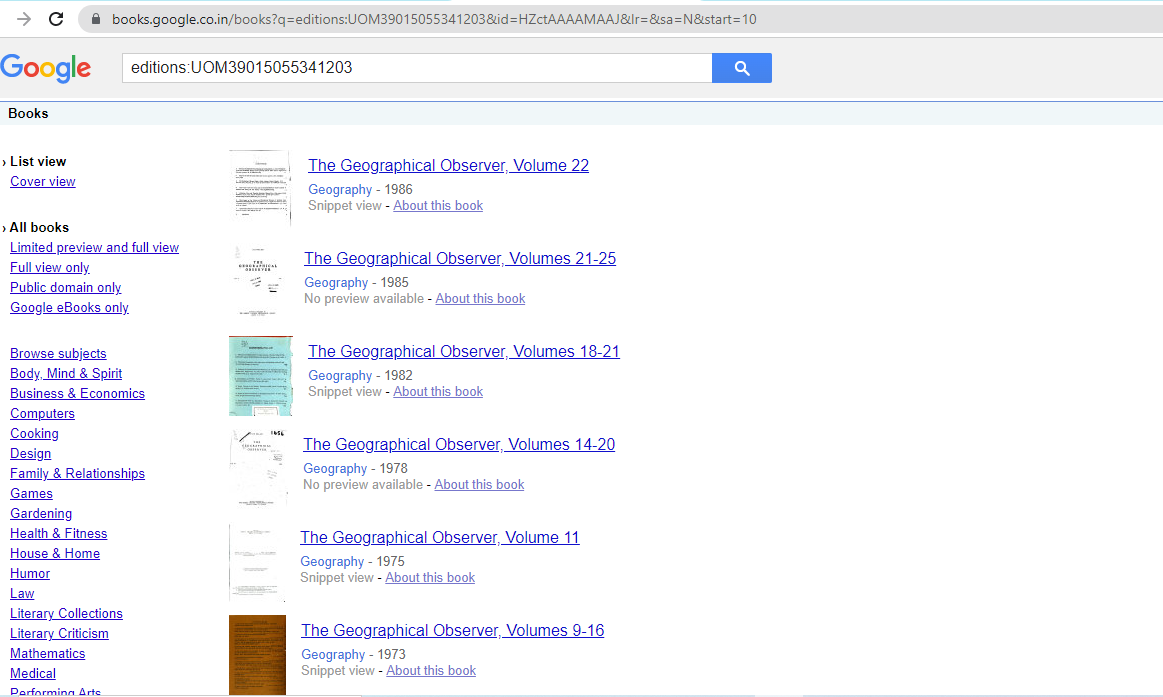
Task: Click Geography link under Volume 22
Action: [340, 190]
